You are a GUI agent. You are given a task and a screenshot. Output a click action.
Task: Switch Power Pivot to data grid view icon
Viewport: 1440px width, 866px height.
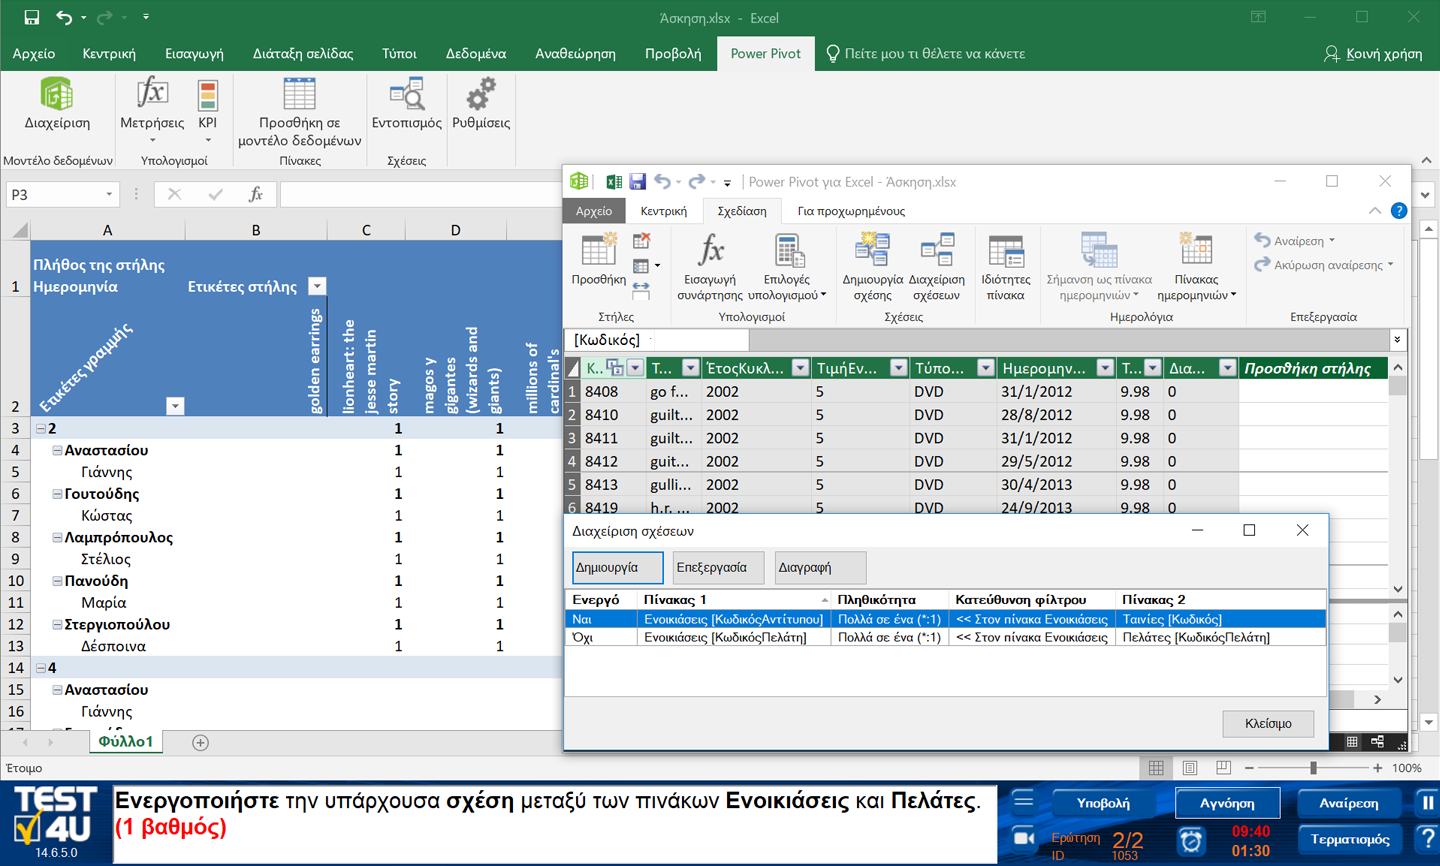point(1352,742)
